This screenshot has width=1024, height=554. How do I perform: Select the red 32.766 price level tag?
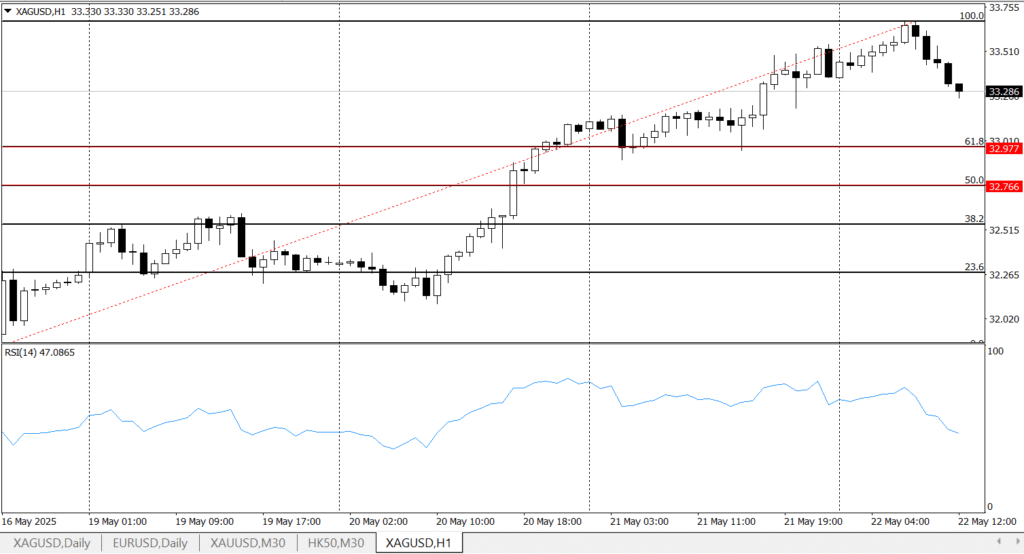(1003, 186)
